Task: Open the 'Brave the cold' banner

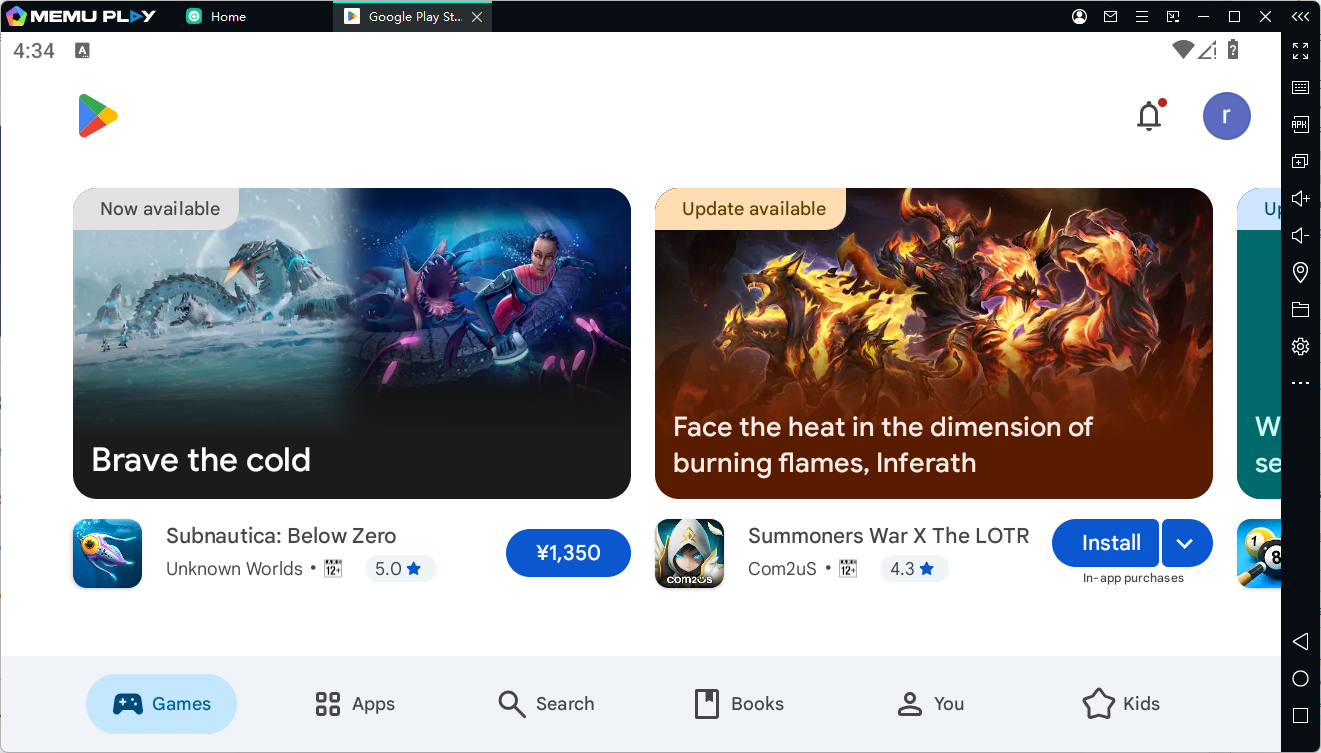Action: click(352, 343)
